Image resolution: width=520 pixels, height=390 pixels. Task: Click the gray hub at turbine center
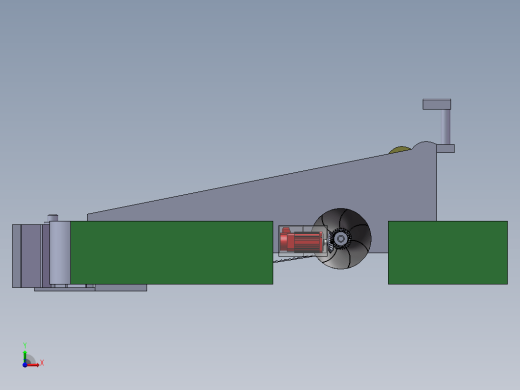(341, 238)
